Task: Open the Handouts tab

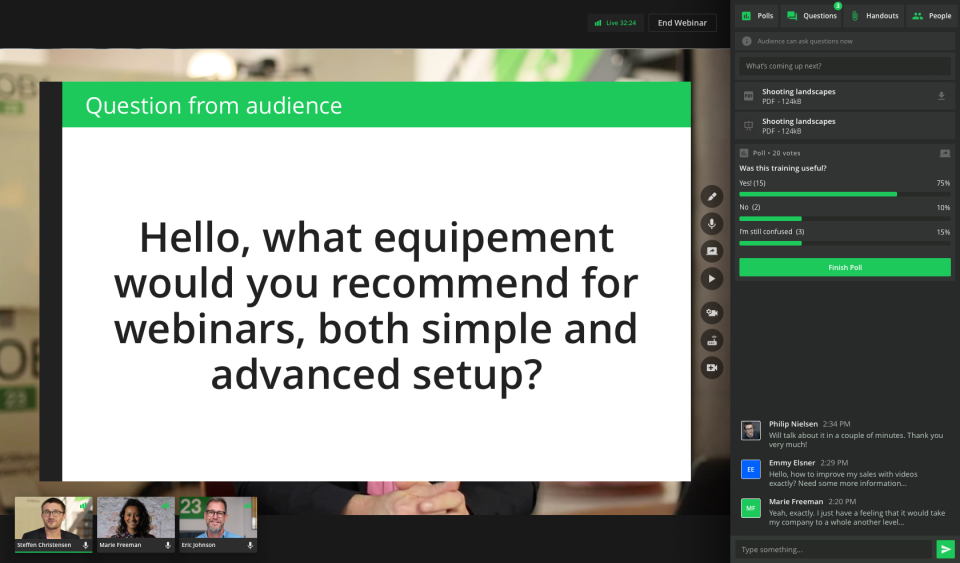Action: (874, 16)
